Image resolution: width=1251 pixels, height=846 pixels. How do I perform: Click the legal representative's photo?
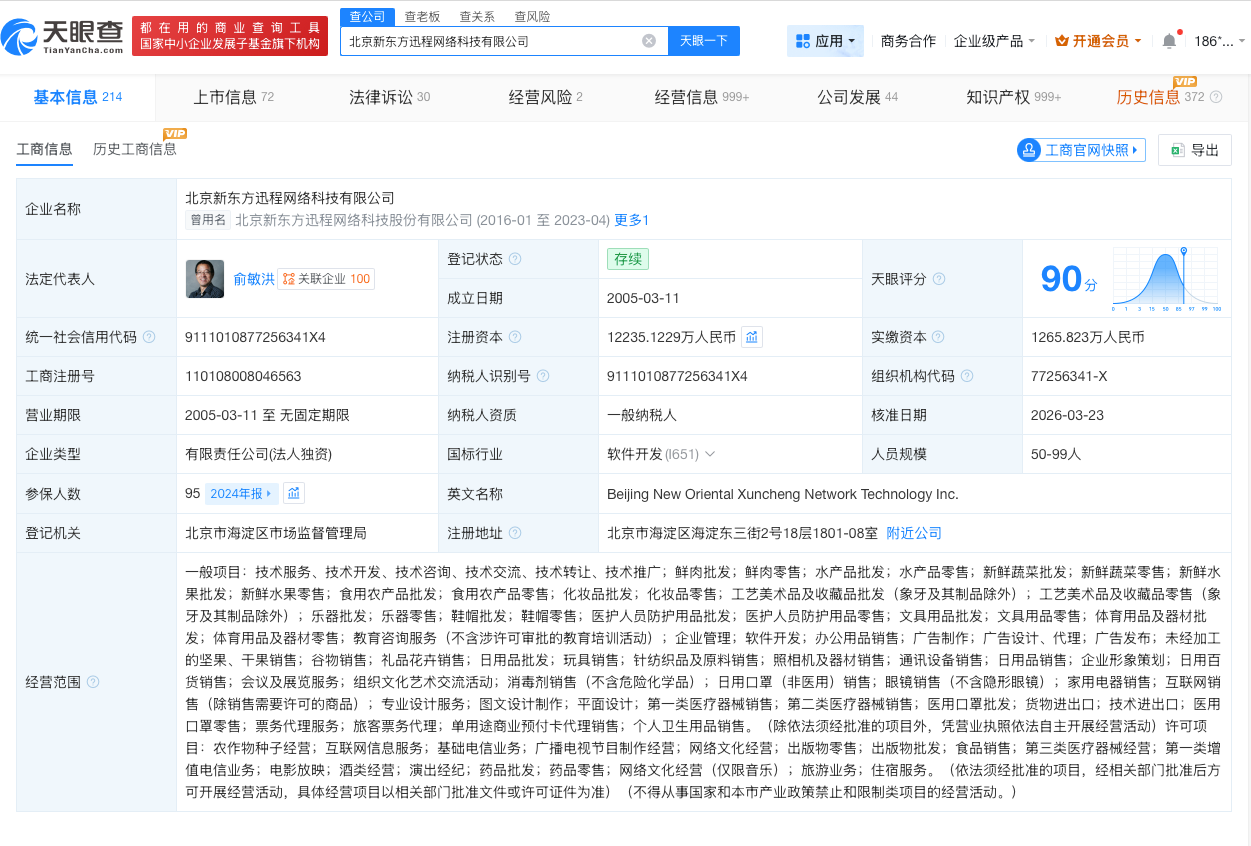point(205,279)
